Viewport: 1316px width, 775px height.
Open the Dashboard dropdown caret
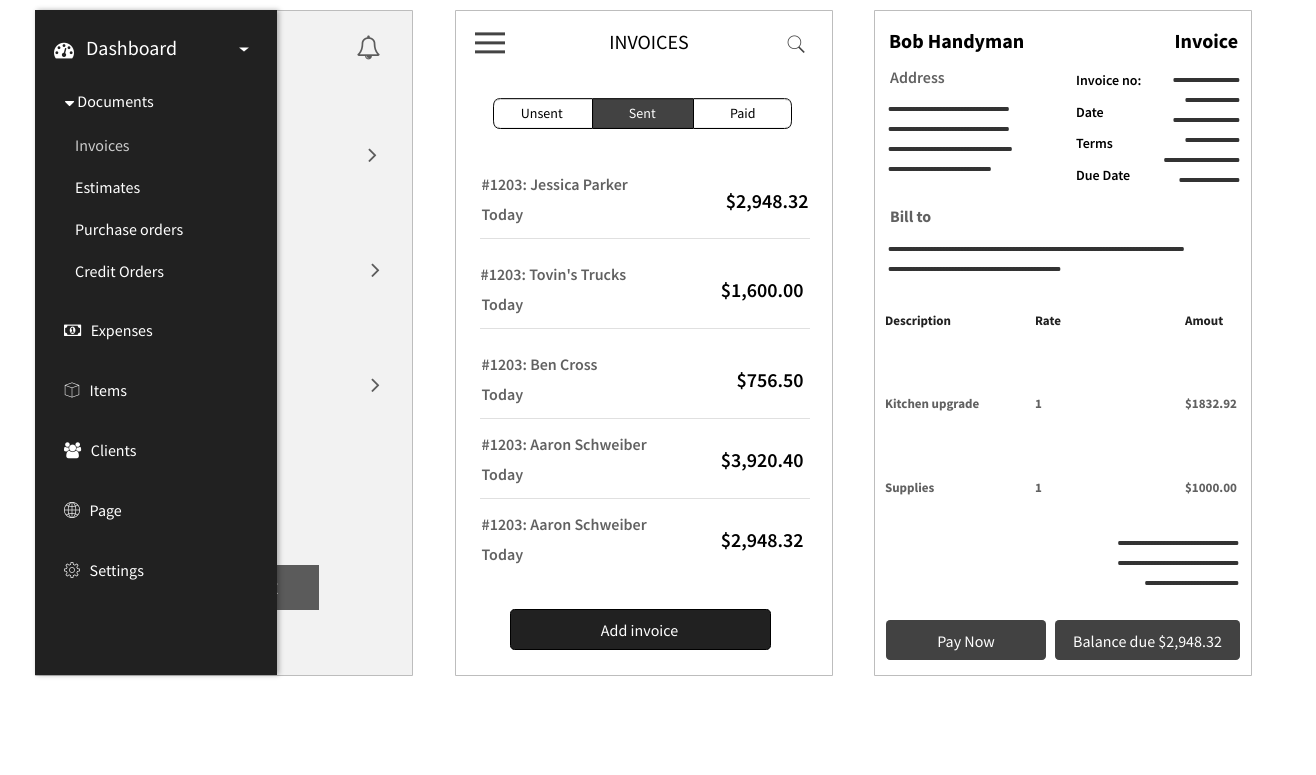point(244,48)
